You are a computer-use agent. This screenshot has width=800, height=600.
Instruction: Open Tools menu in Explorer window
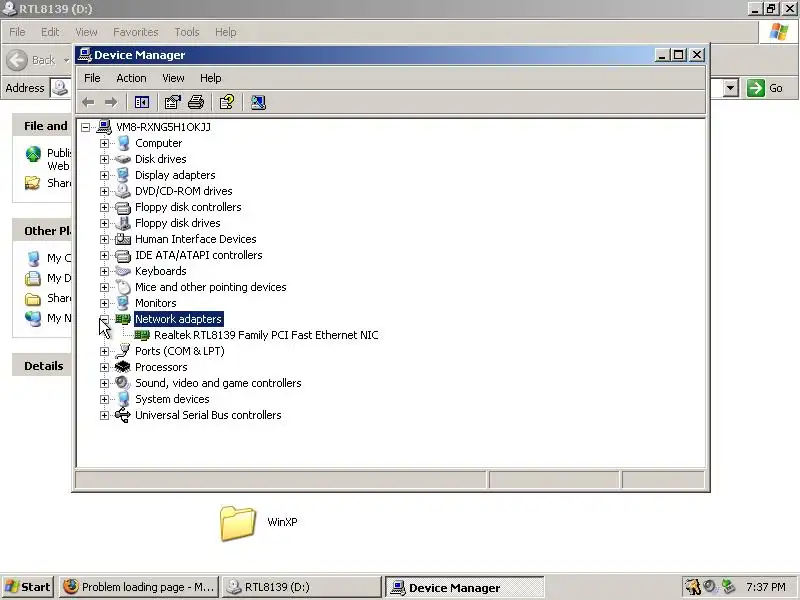click(x=187, y=32)
